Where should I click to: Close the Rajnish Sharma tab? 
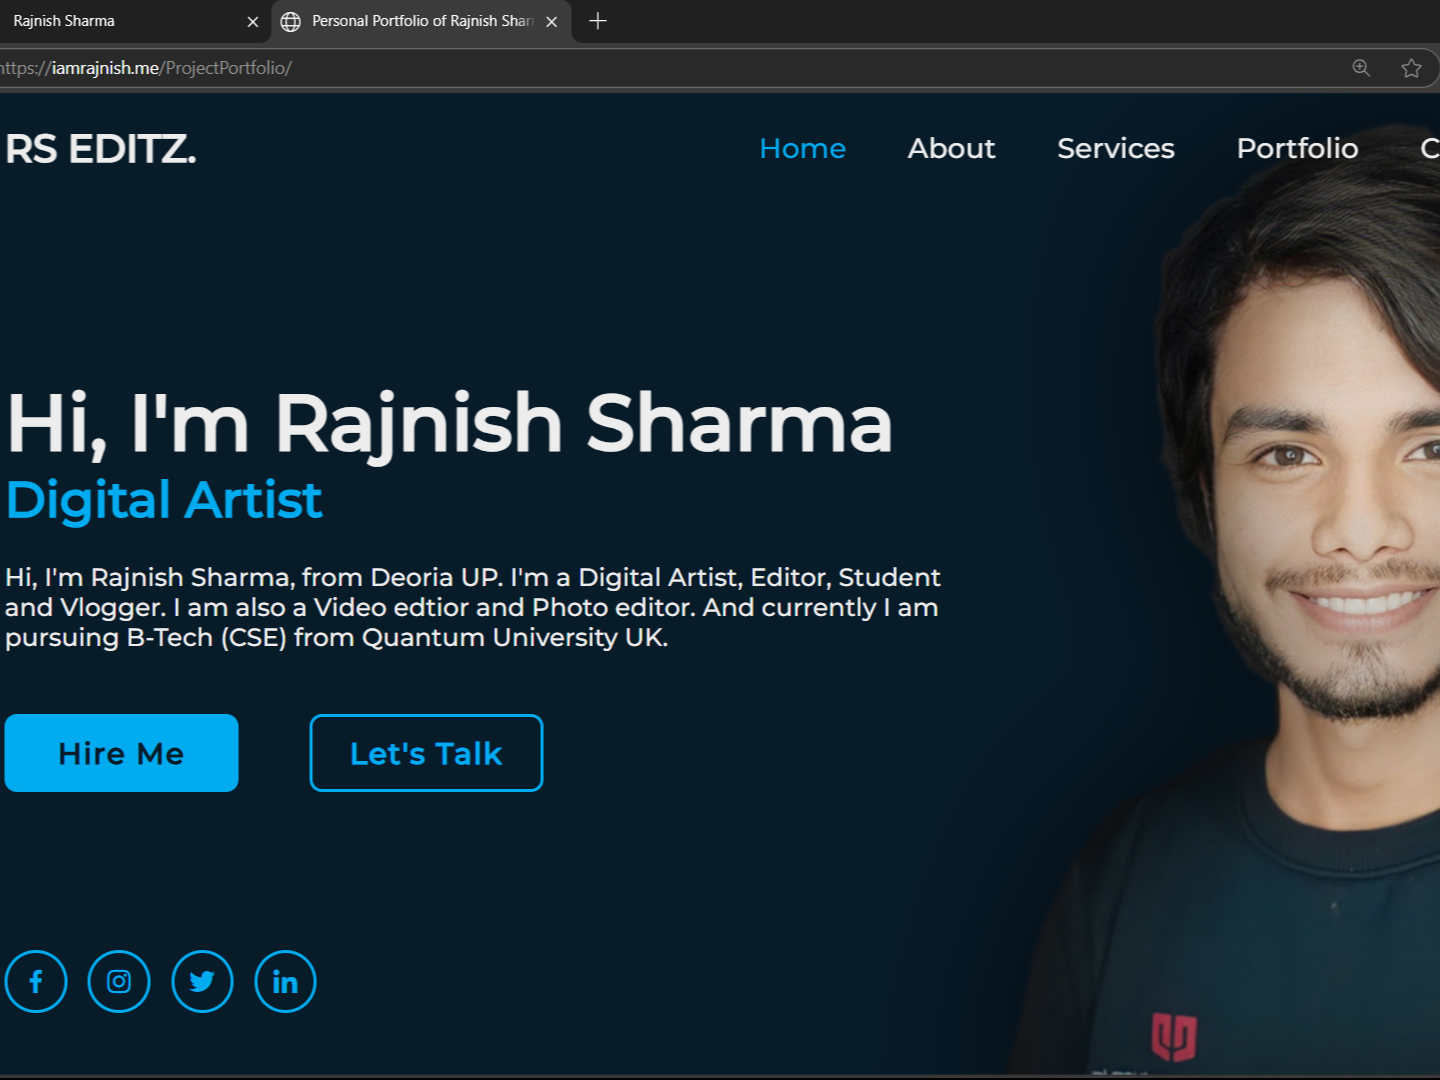[x=252, y=21]
